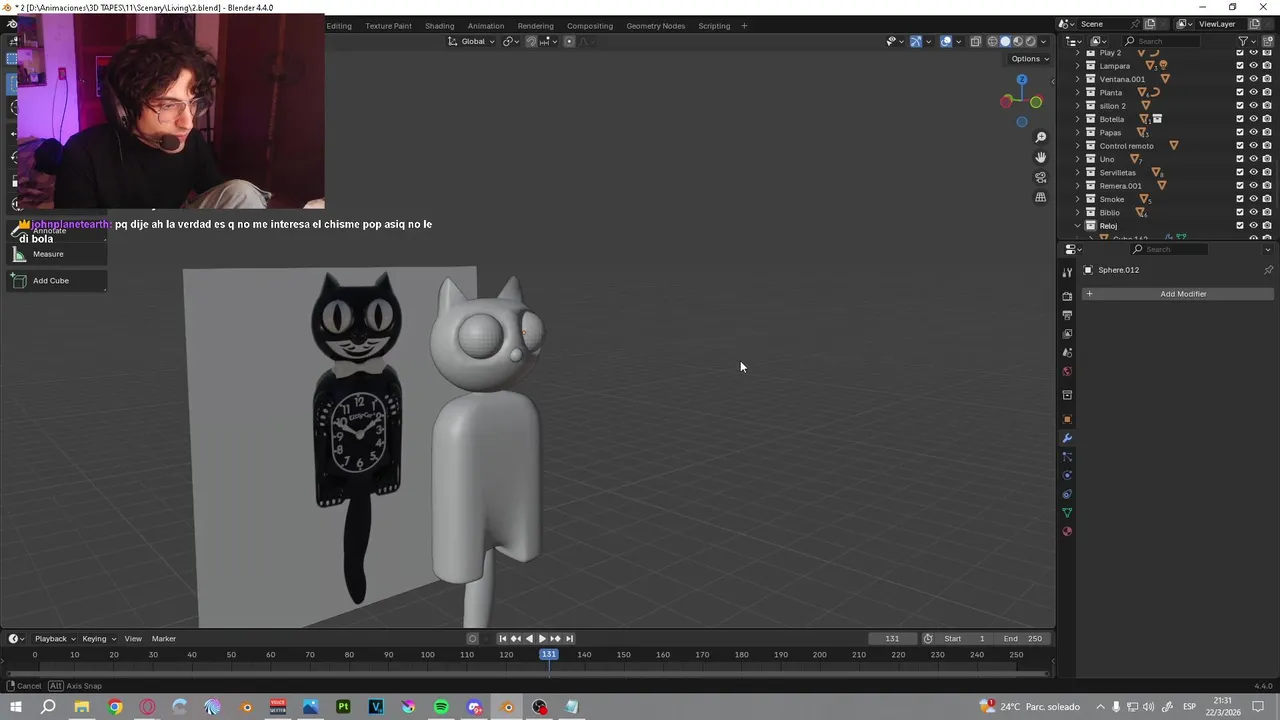Toggle viewport snapping magnet
Viewport: 1280px width, 720px height.
coord(531,41)
